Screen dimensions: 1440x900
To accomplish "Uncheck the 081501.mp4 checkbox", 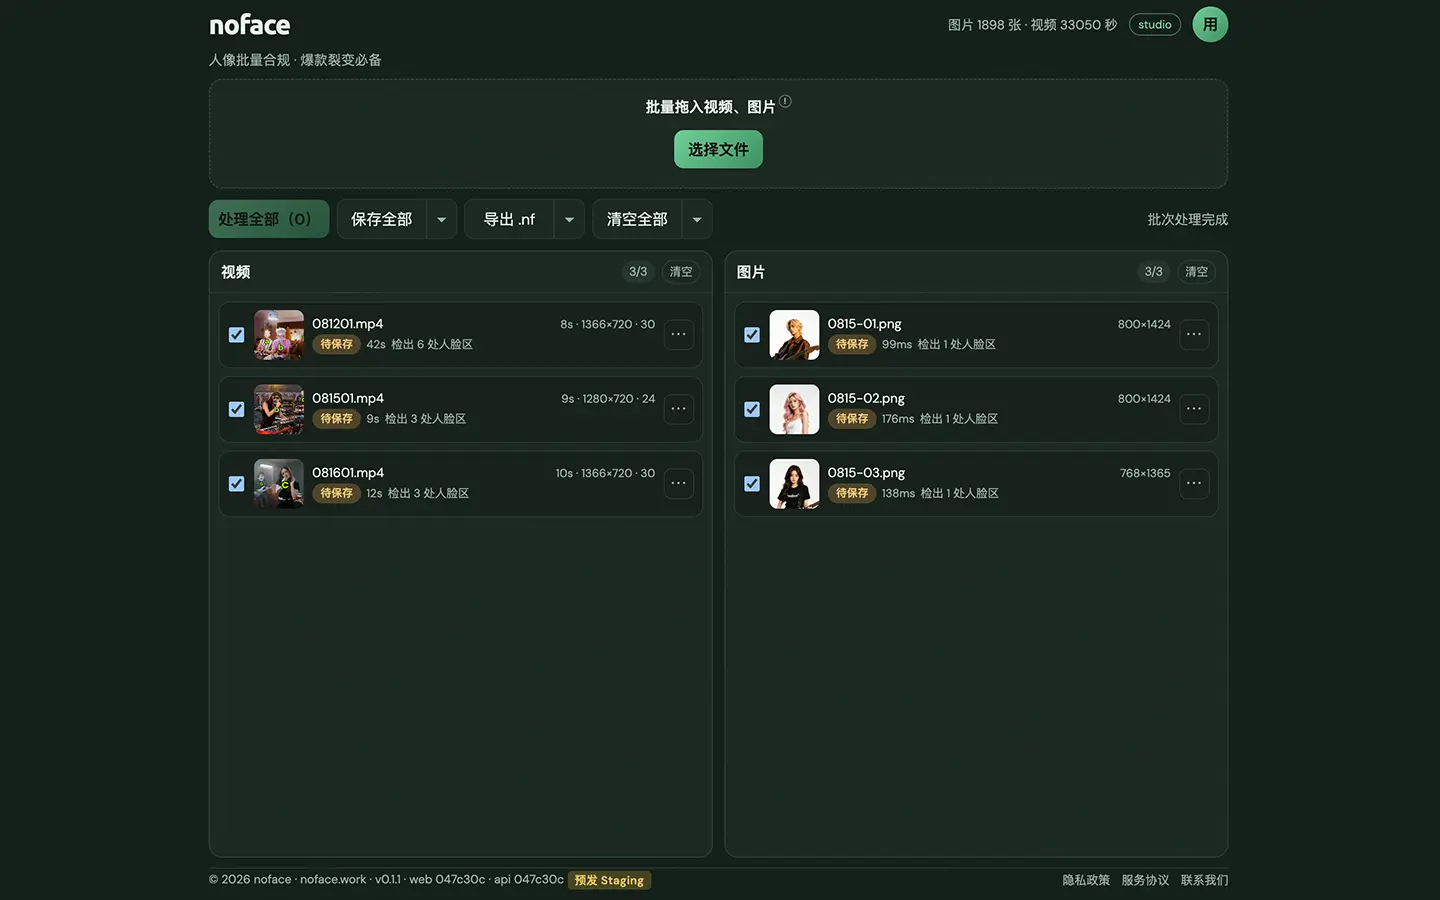I will 236,409.
